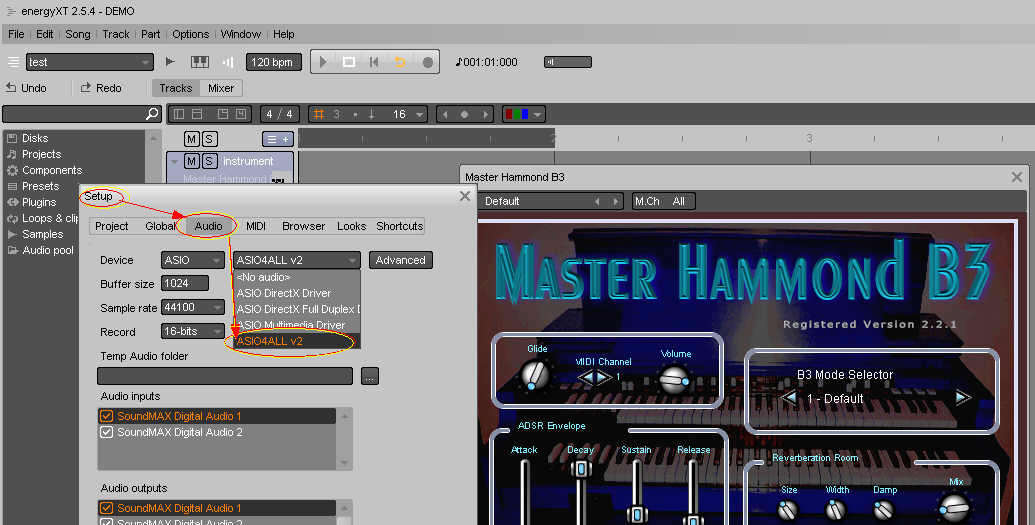Click the Advanced button in Setup
This screenshot has width=1035, height=525.
tap(401, 260)
